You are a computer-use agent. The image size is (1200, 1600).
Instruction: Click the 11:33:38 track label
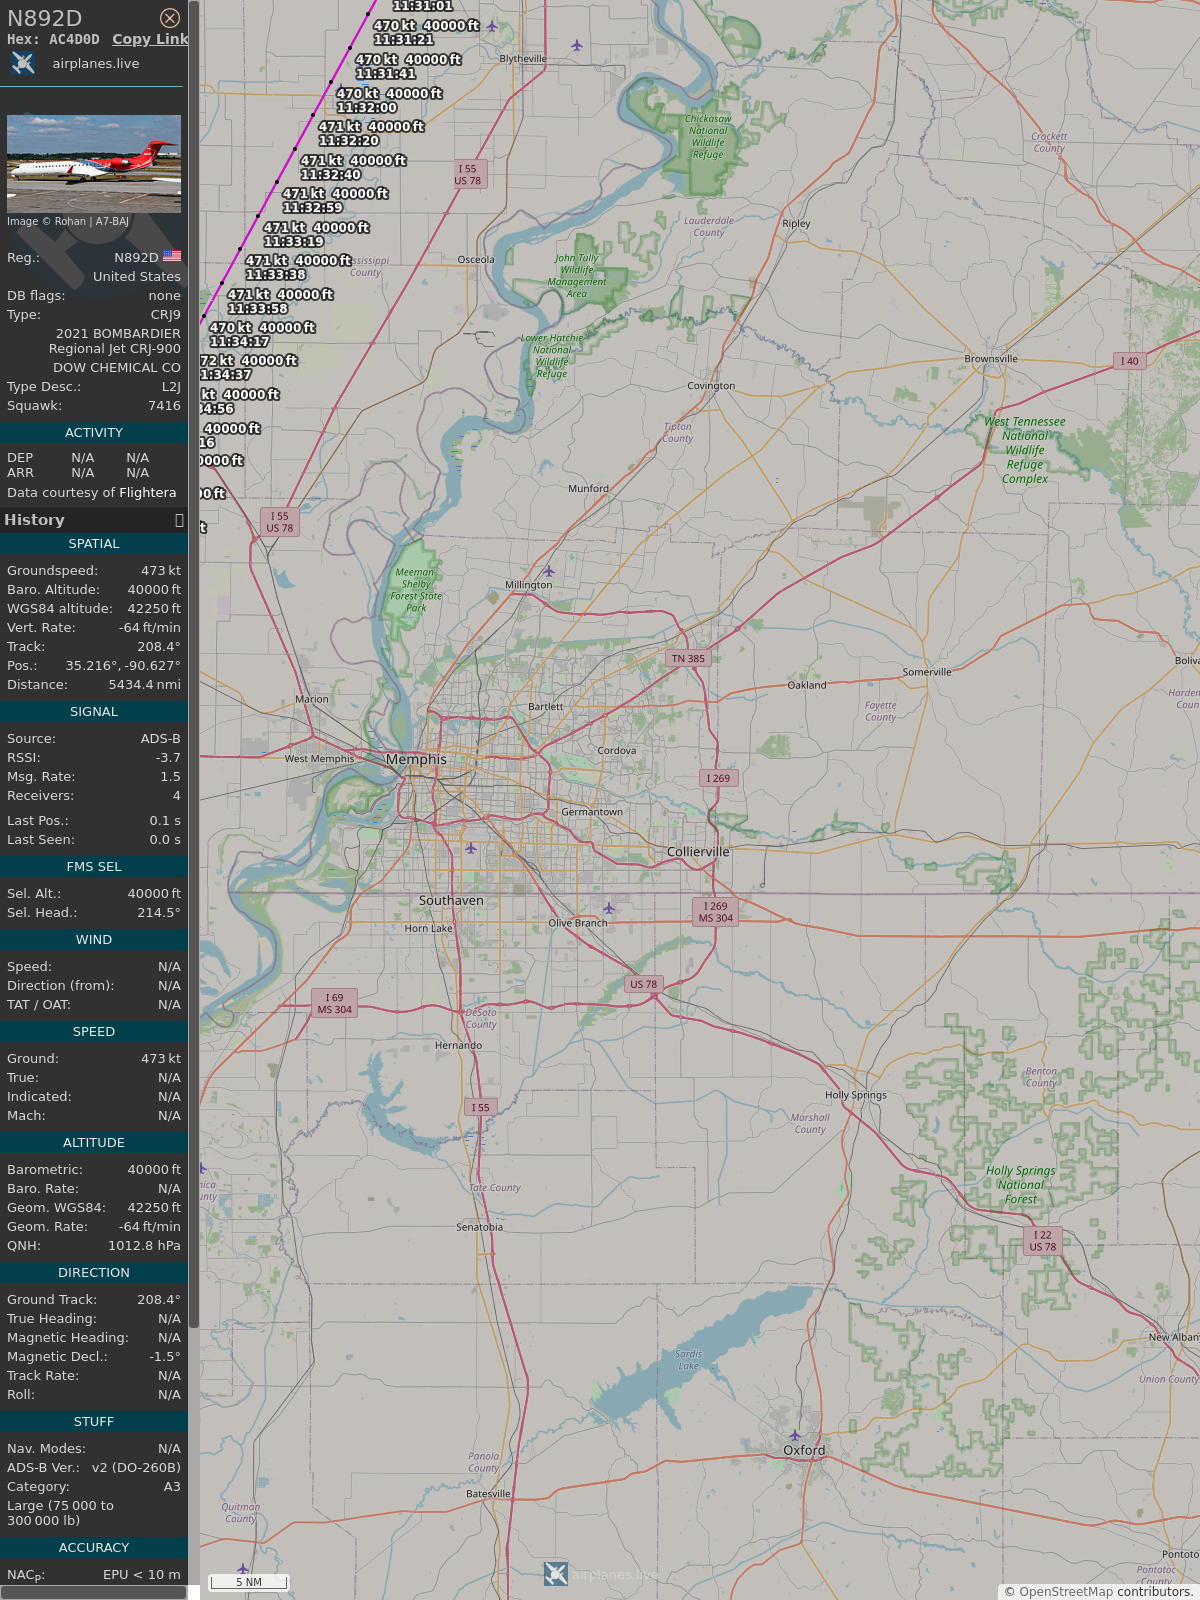point(276,274)
